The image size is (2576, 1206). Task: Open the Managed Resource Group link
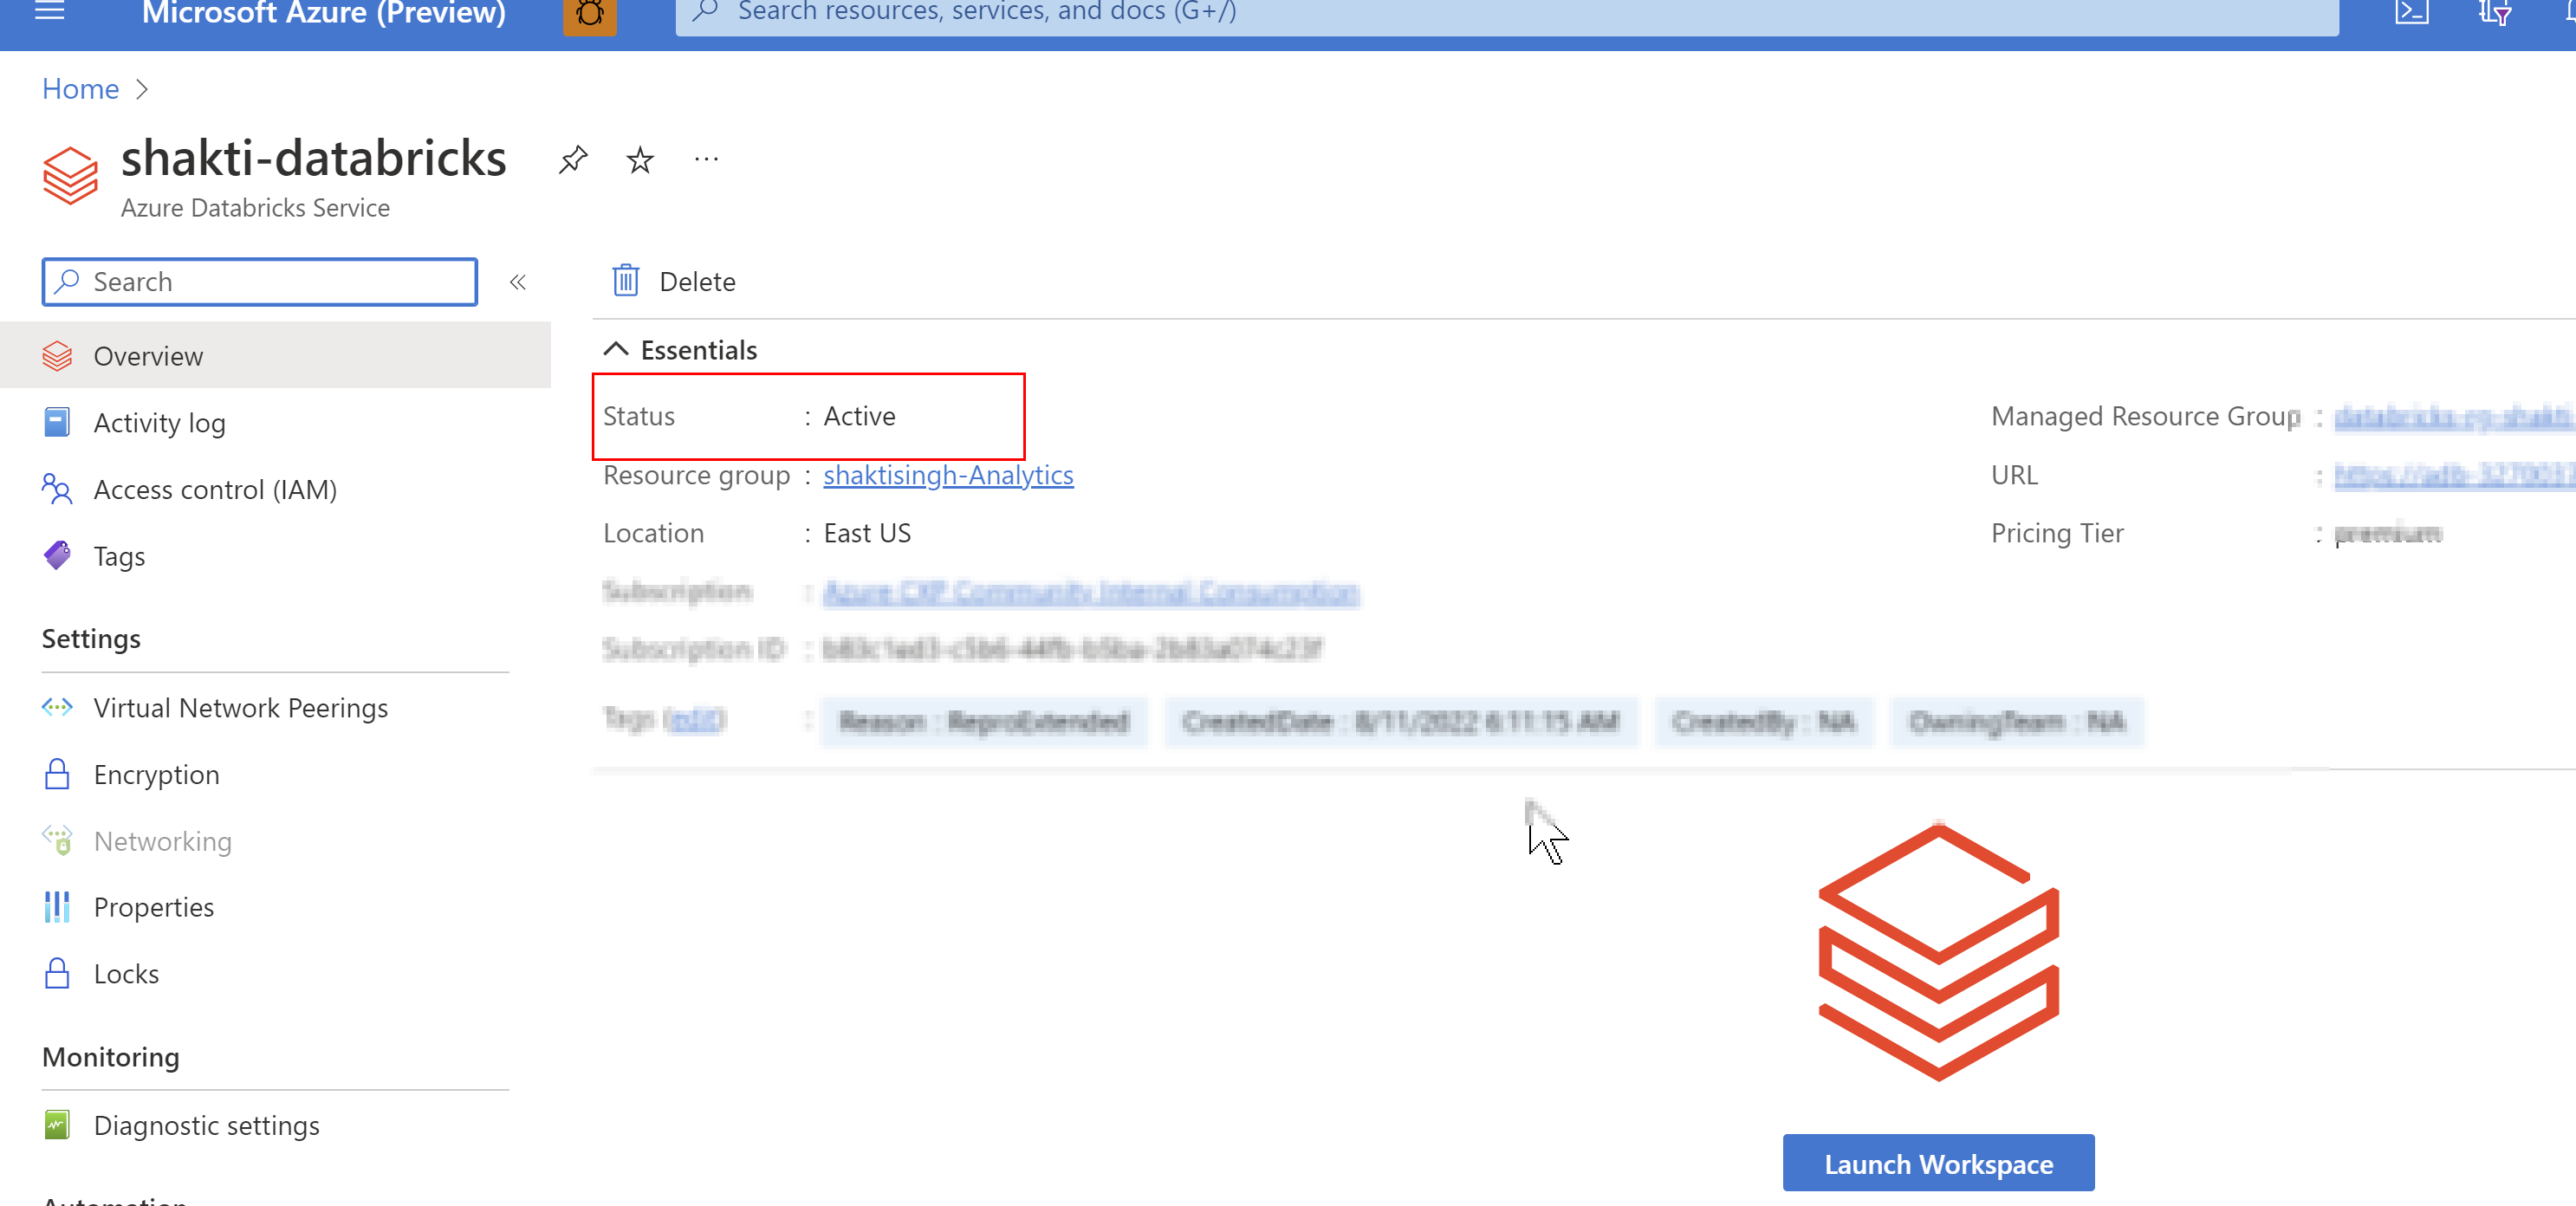point(2454,417)
